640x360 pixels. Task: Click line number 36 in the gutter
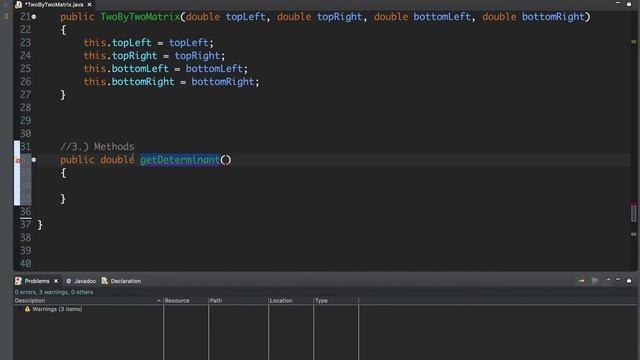point(25,211)
